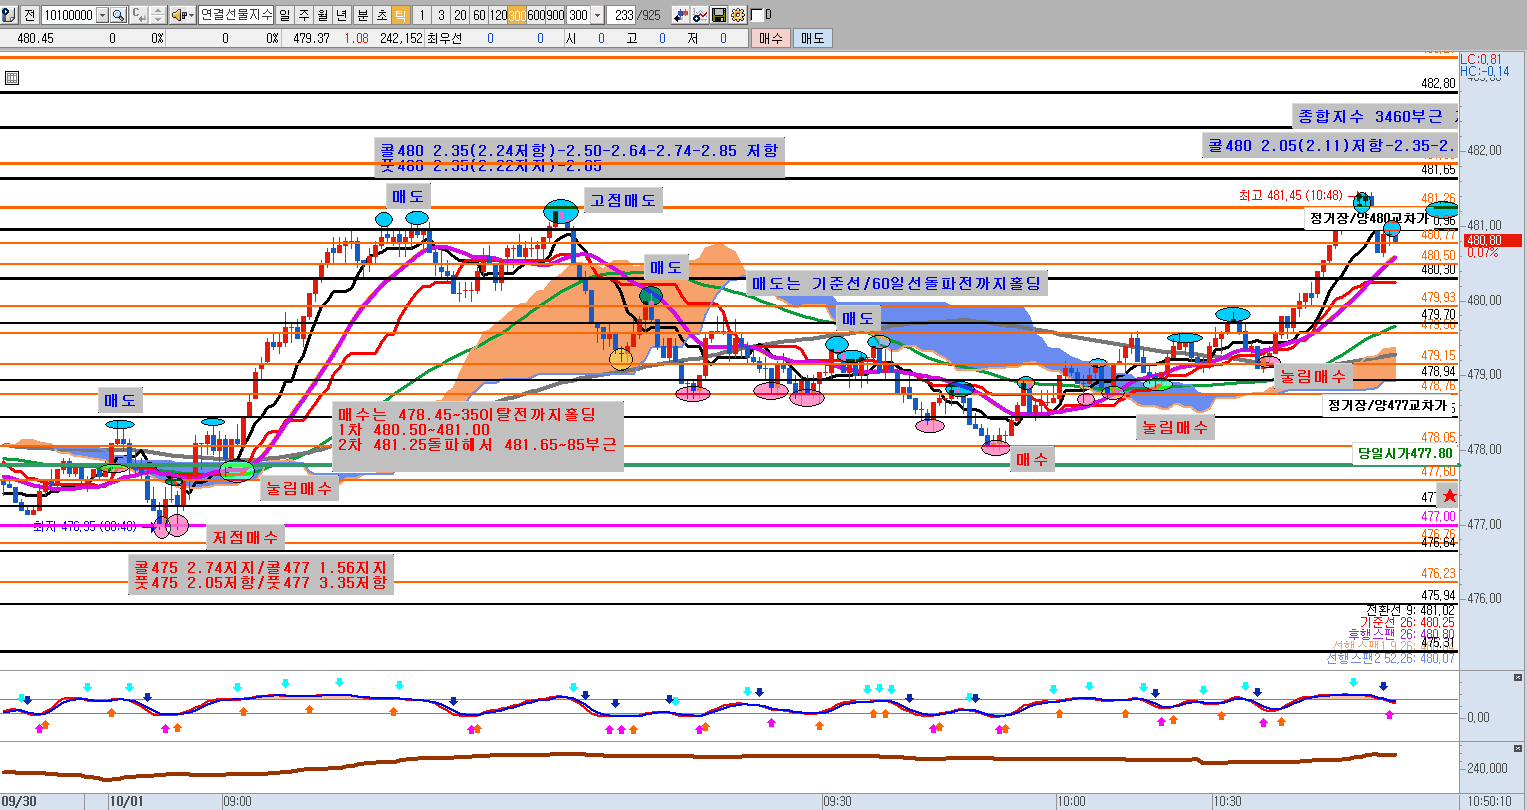Open the speaker alert settings icon

click(178, 15)
